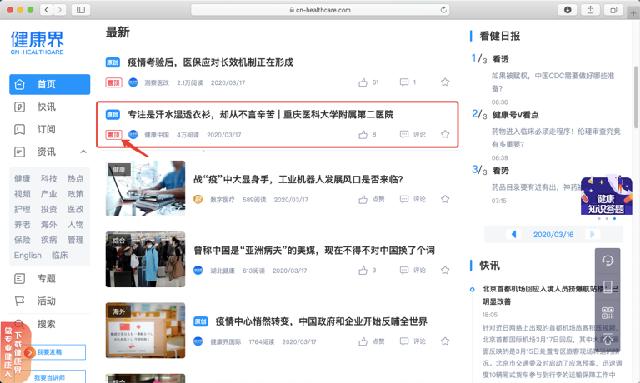
Task: Open 搜索 in the sidebar
Action: click(x=47, y=324)
